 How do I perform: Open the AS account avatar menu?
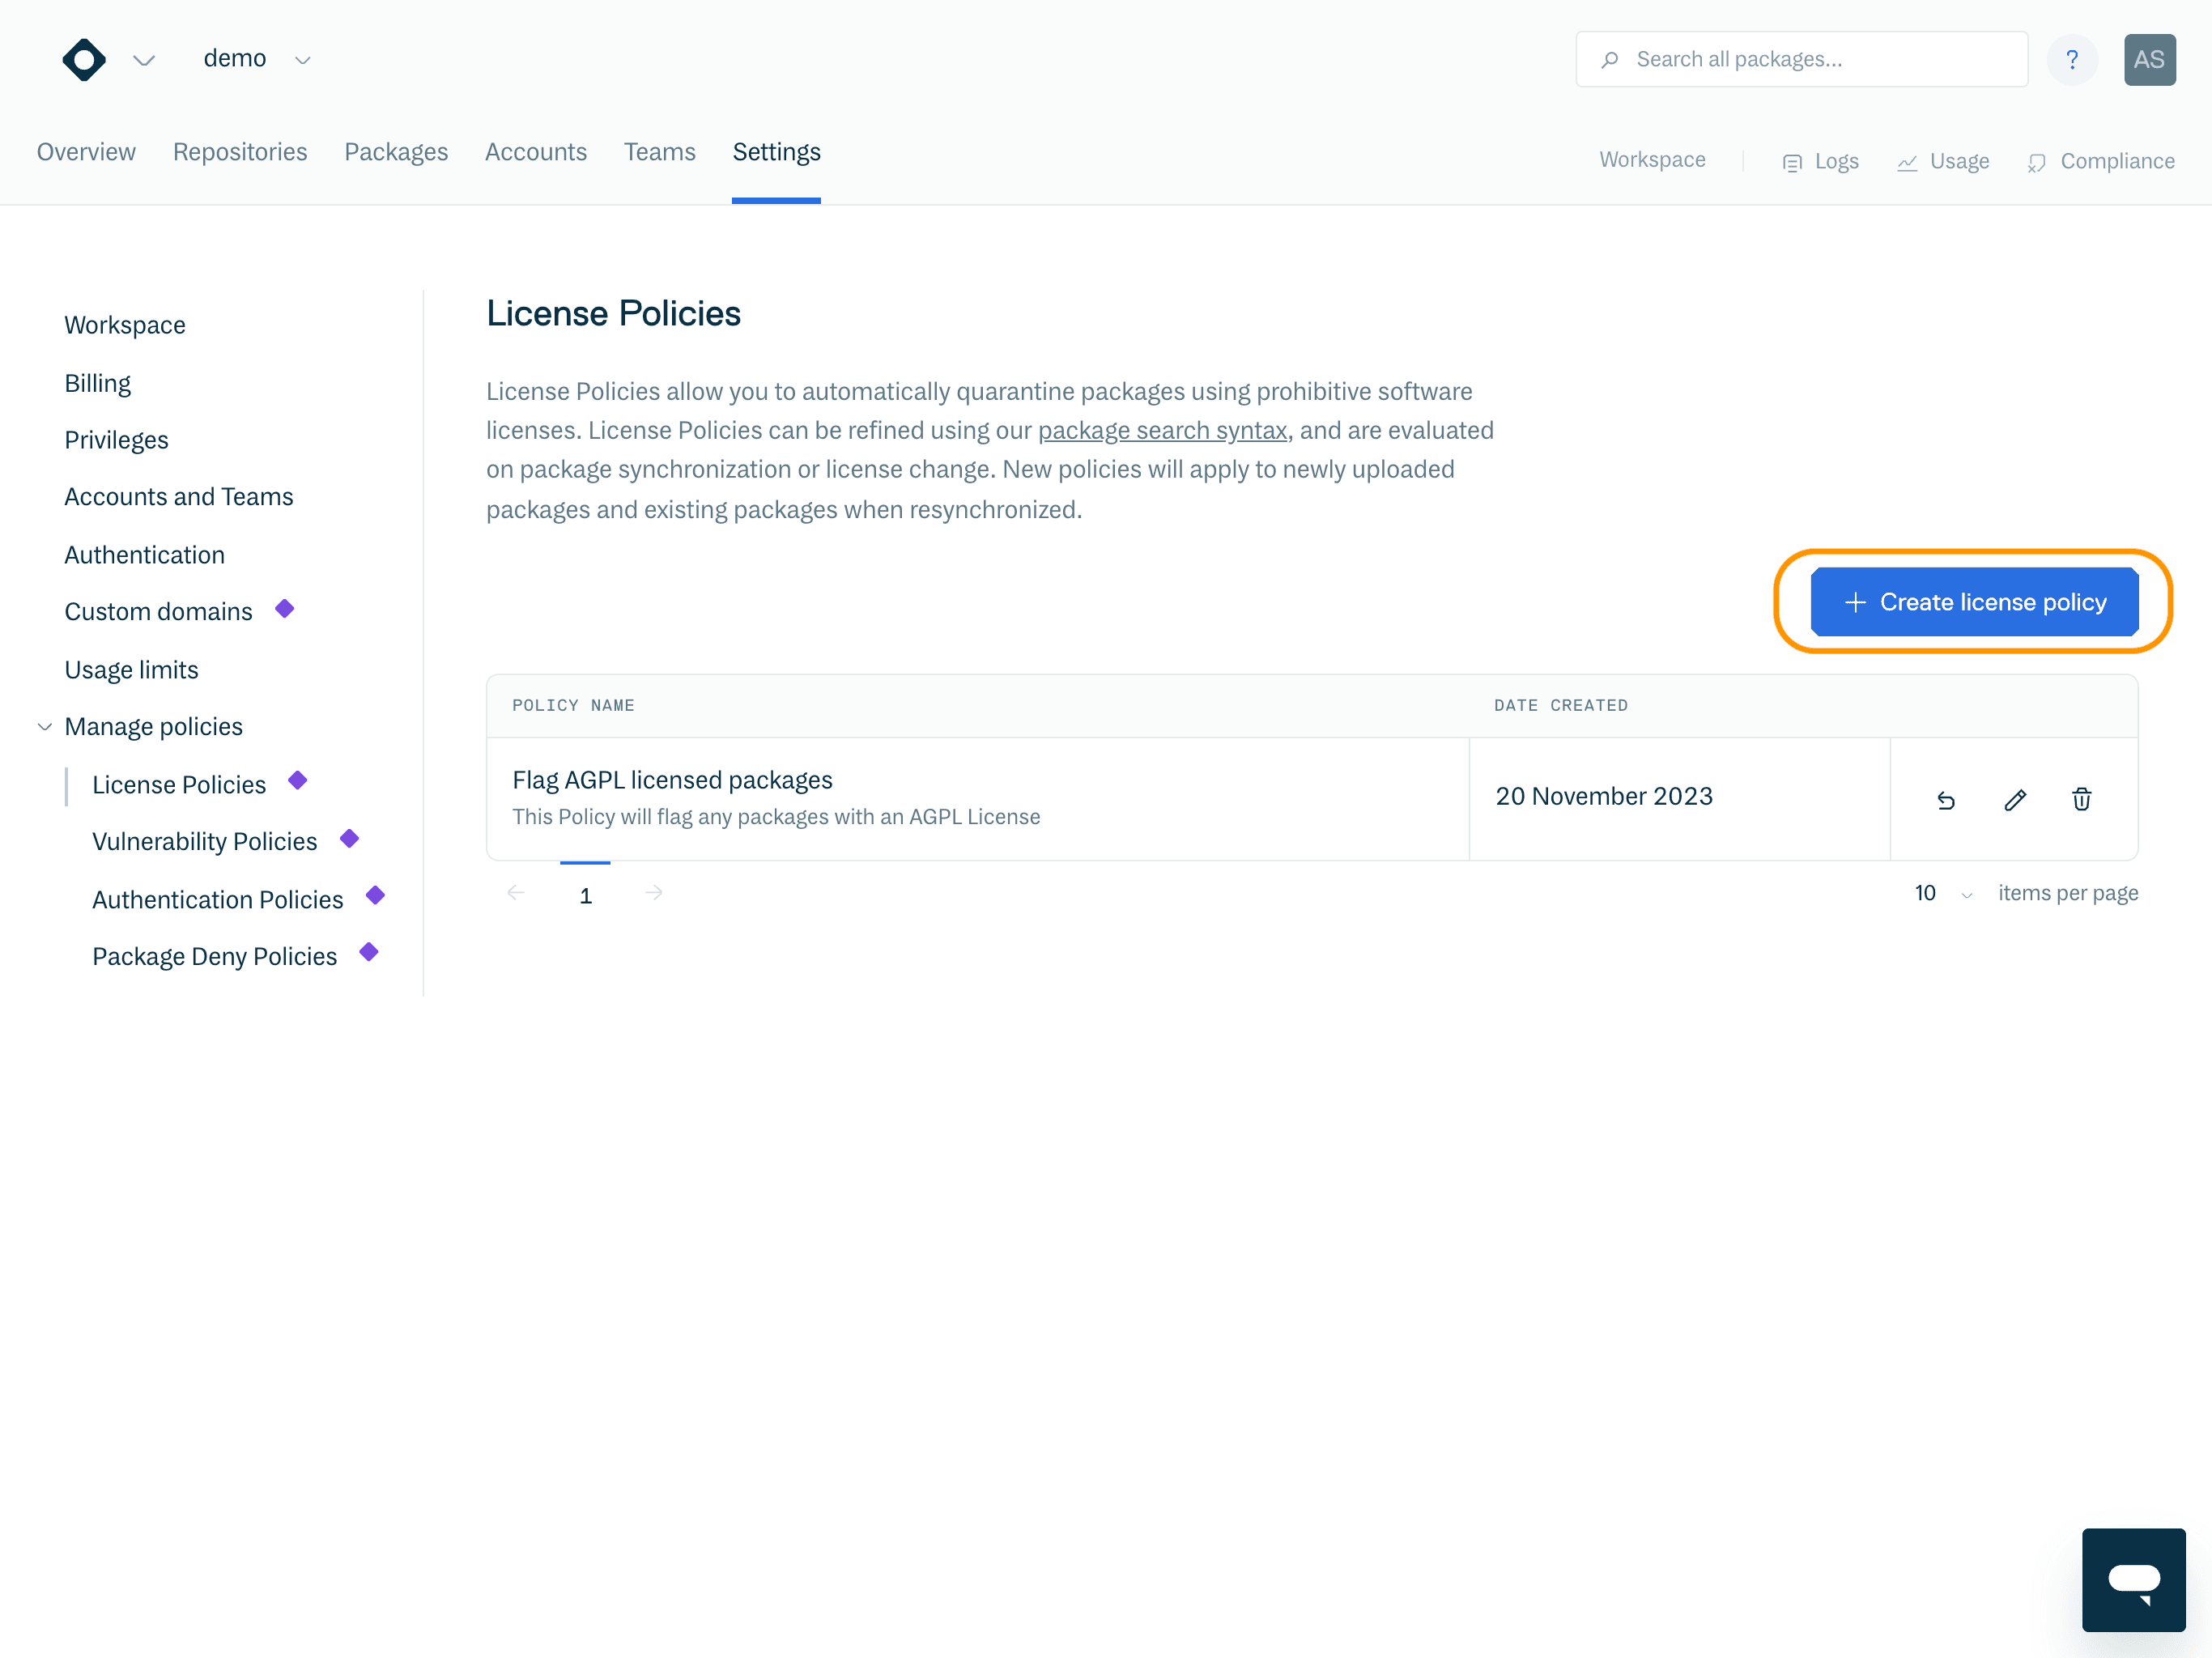click(2150, 59)
